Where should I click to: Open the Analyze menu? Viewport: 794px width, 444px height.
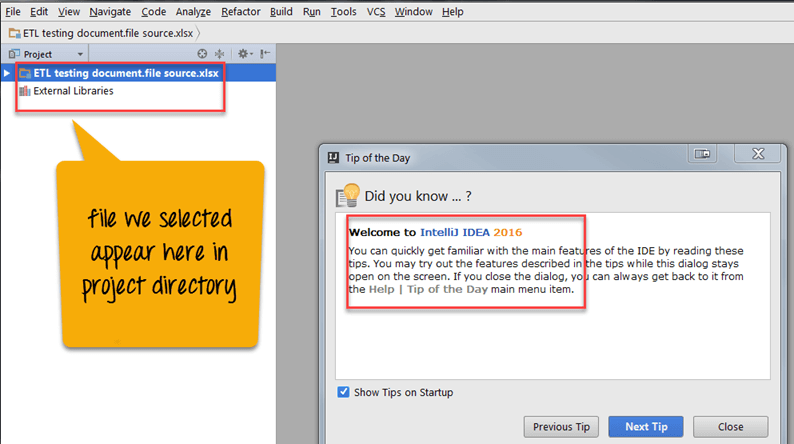tap(193, 11)
